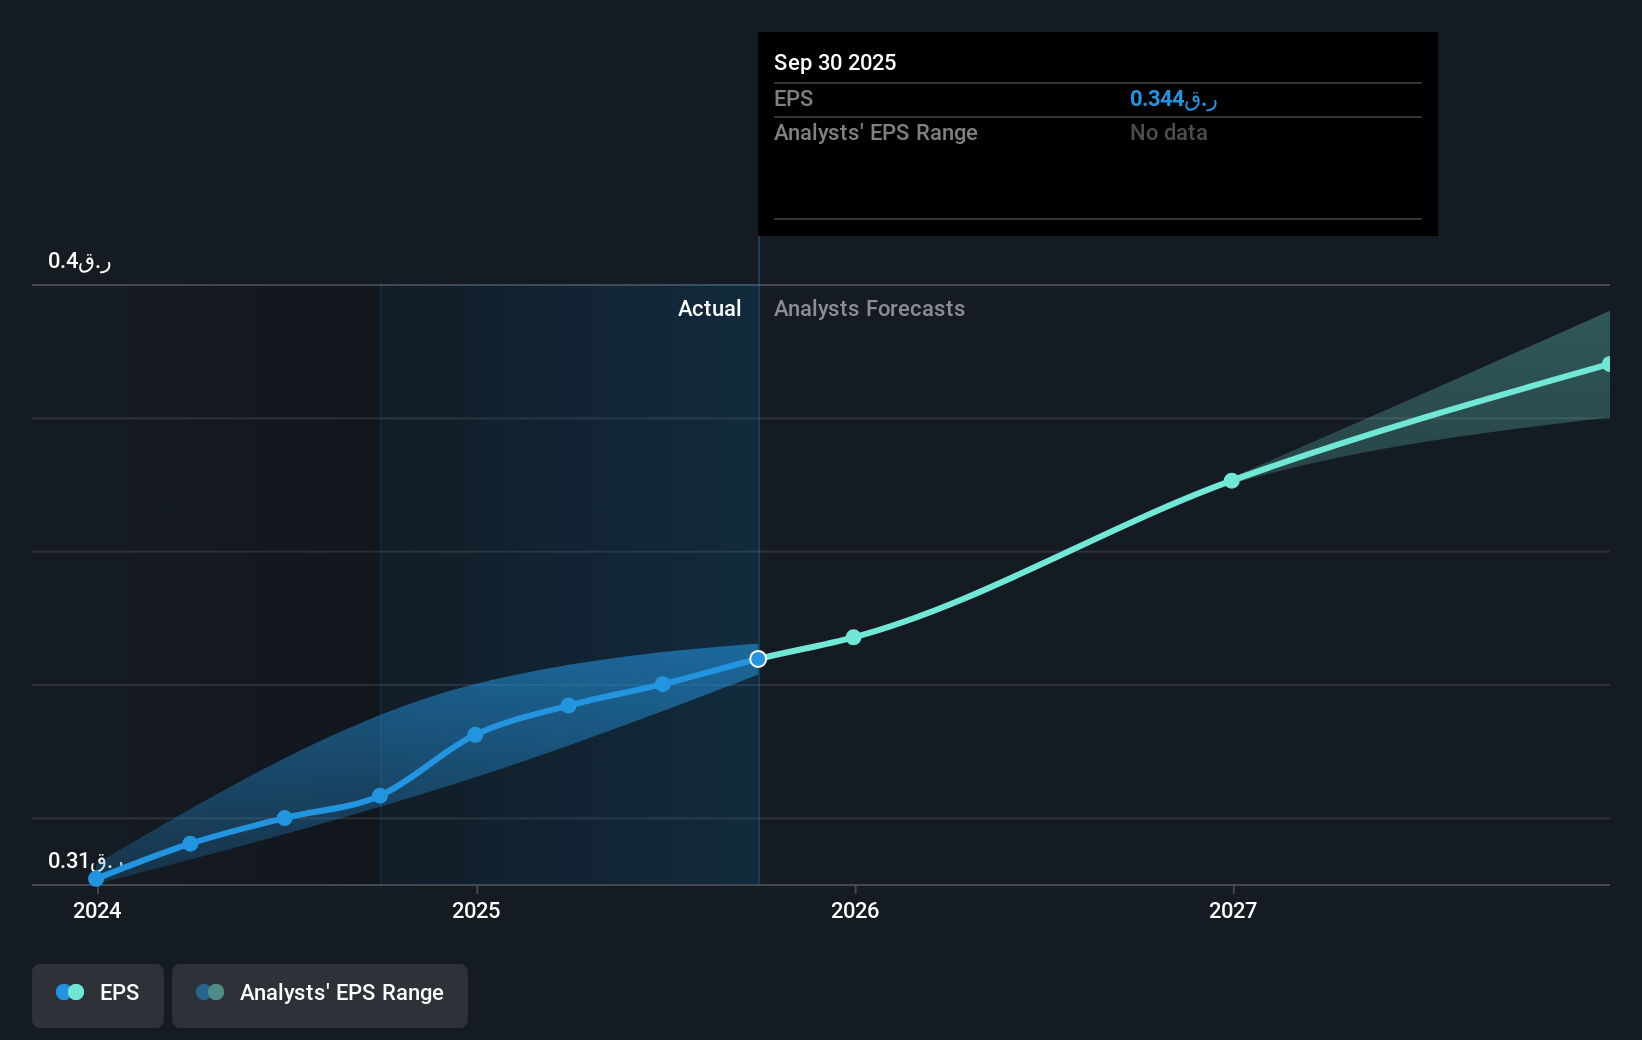Image resolution: width=1642 pixels, height=1040 pixels.
Task: Toggle the Analysts' EPS Range series visibility
Action: (x=319, y=995)
